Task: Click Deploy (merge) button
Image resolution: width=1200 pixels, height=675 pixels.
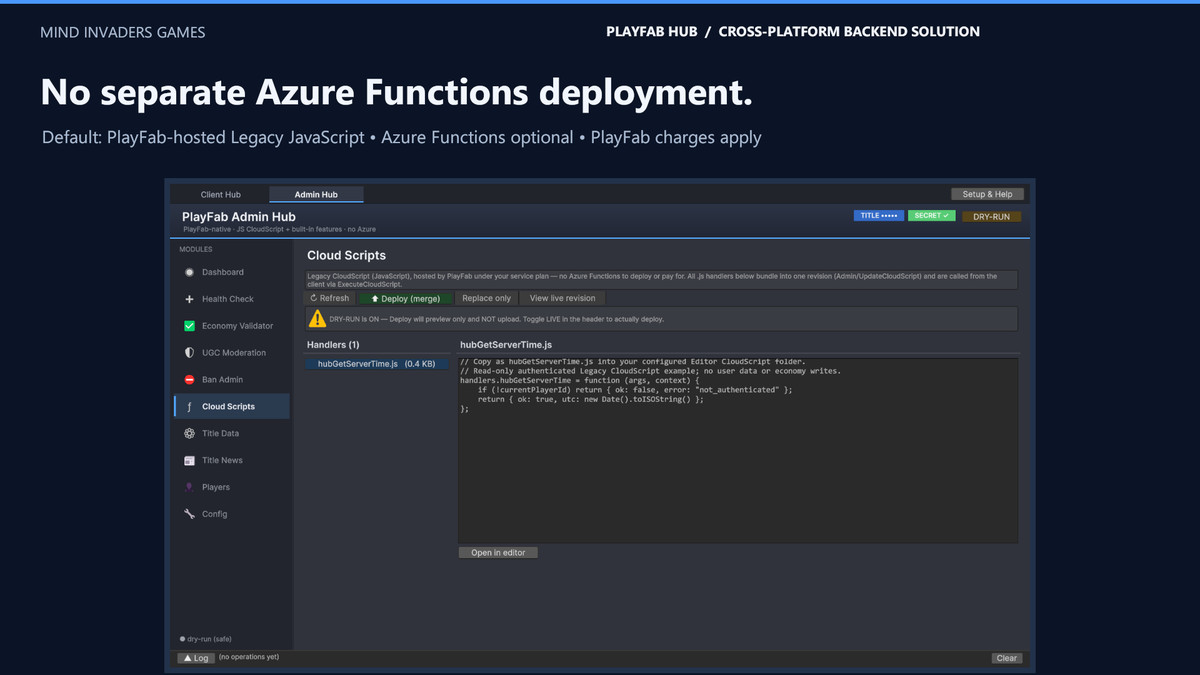Action: point(405,298)
